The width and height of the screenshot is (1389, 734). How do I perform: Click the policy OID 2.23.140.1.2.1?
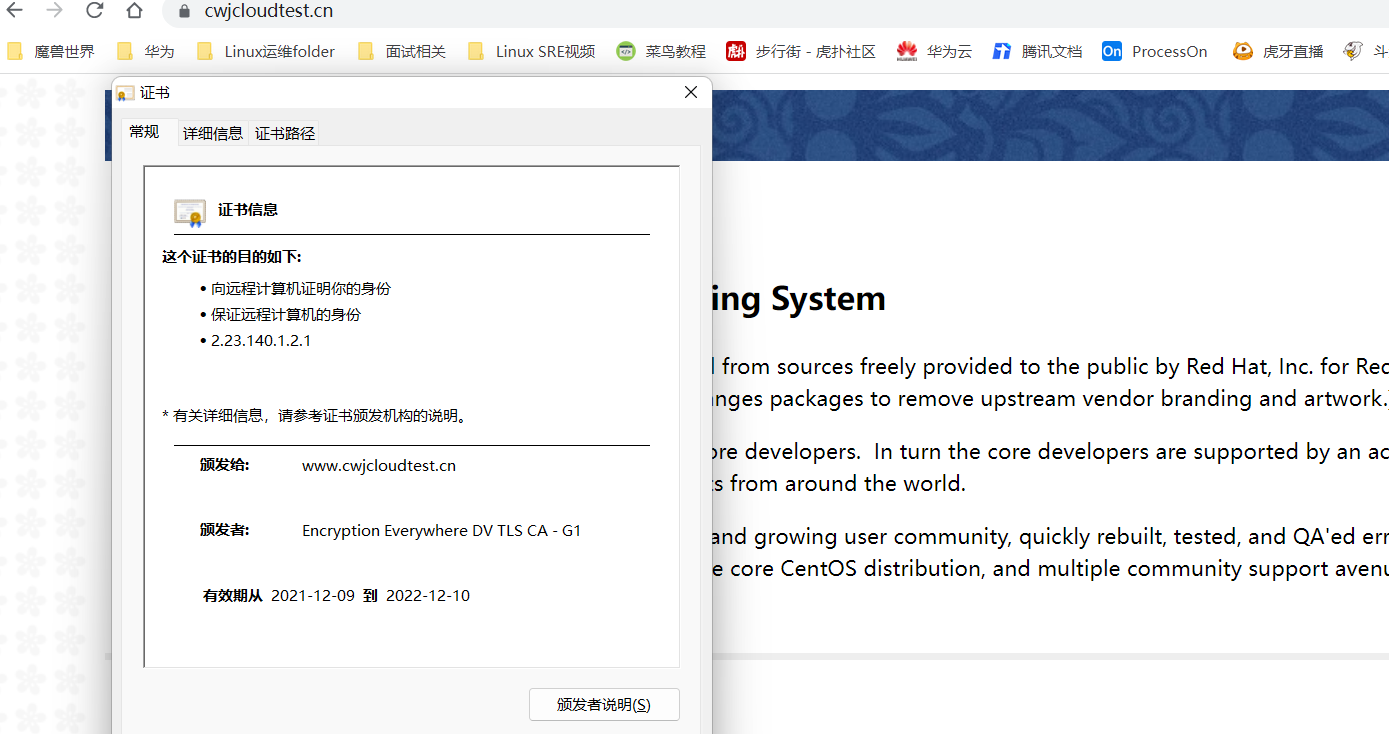coord(261,340)
